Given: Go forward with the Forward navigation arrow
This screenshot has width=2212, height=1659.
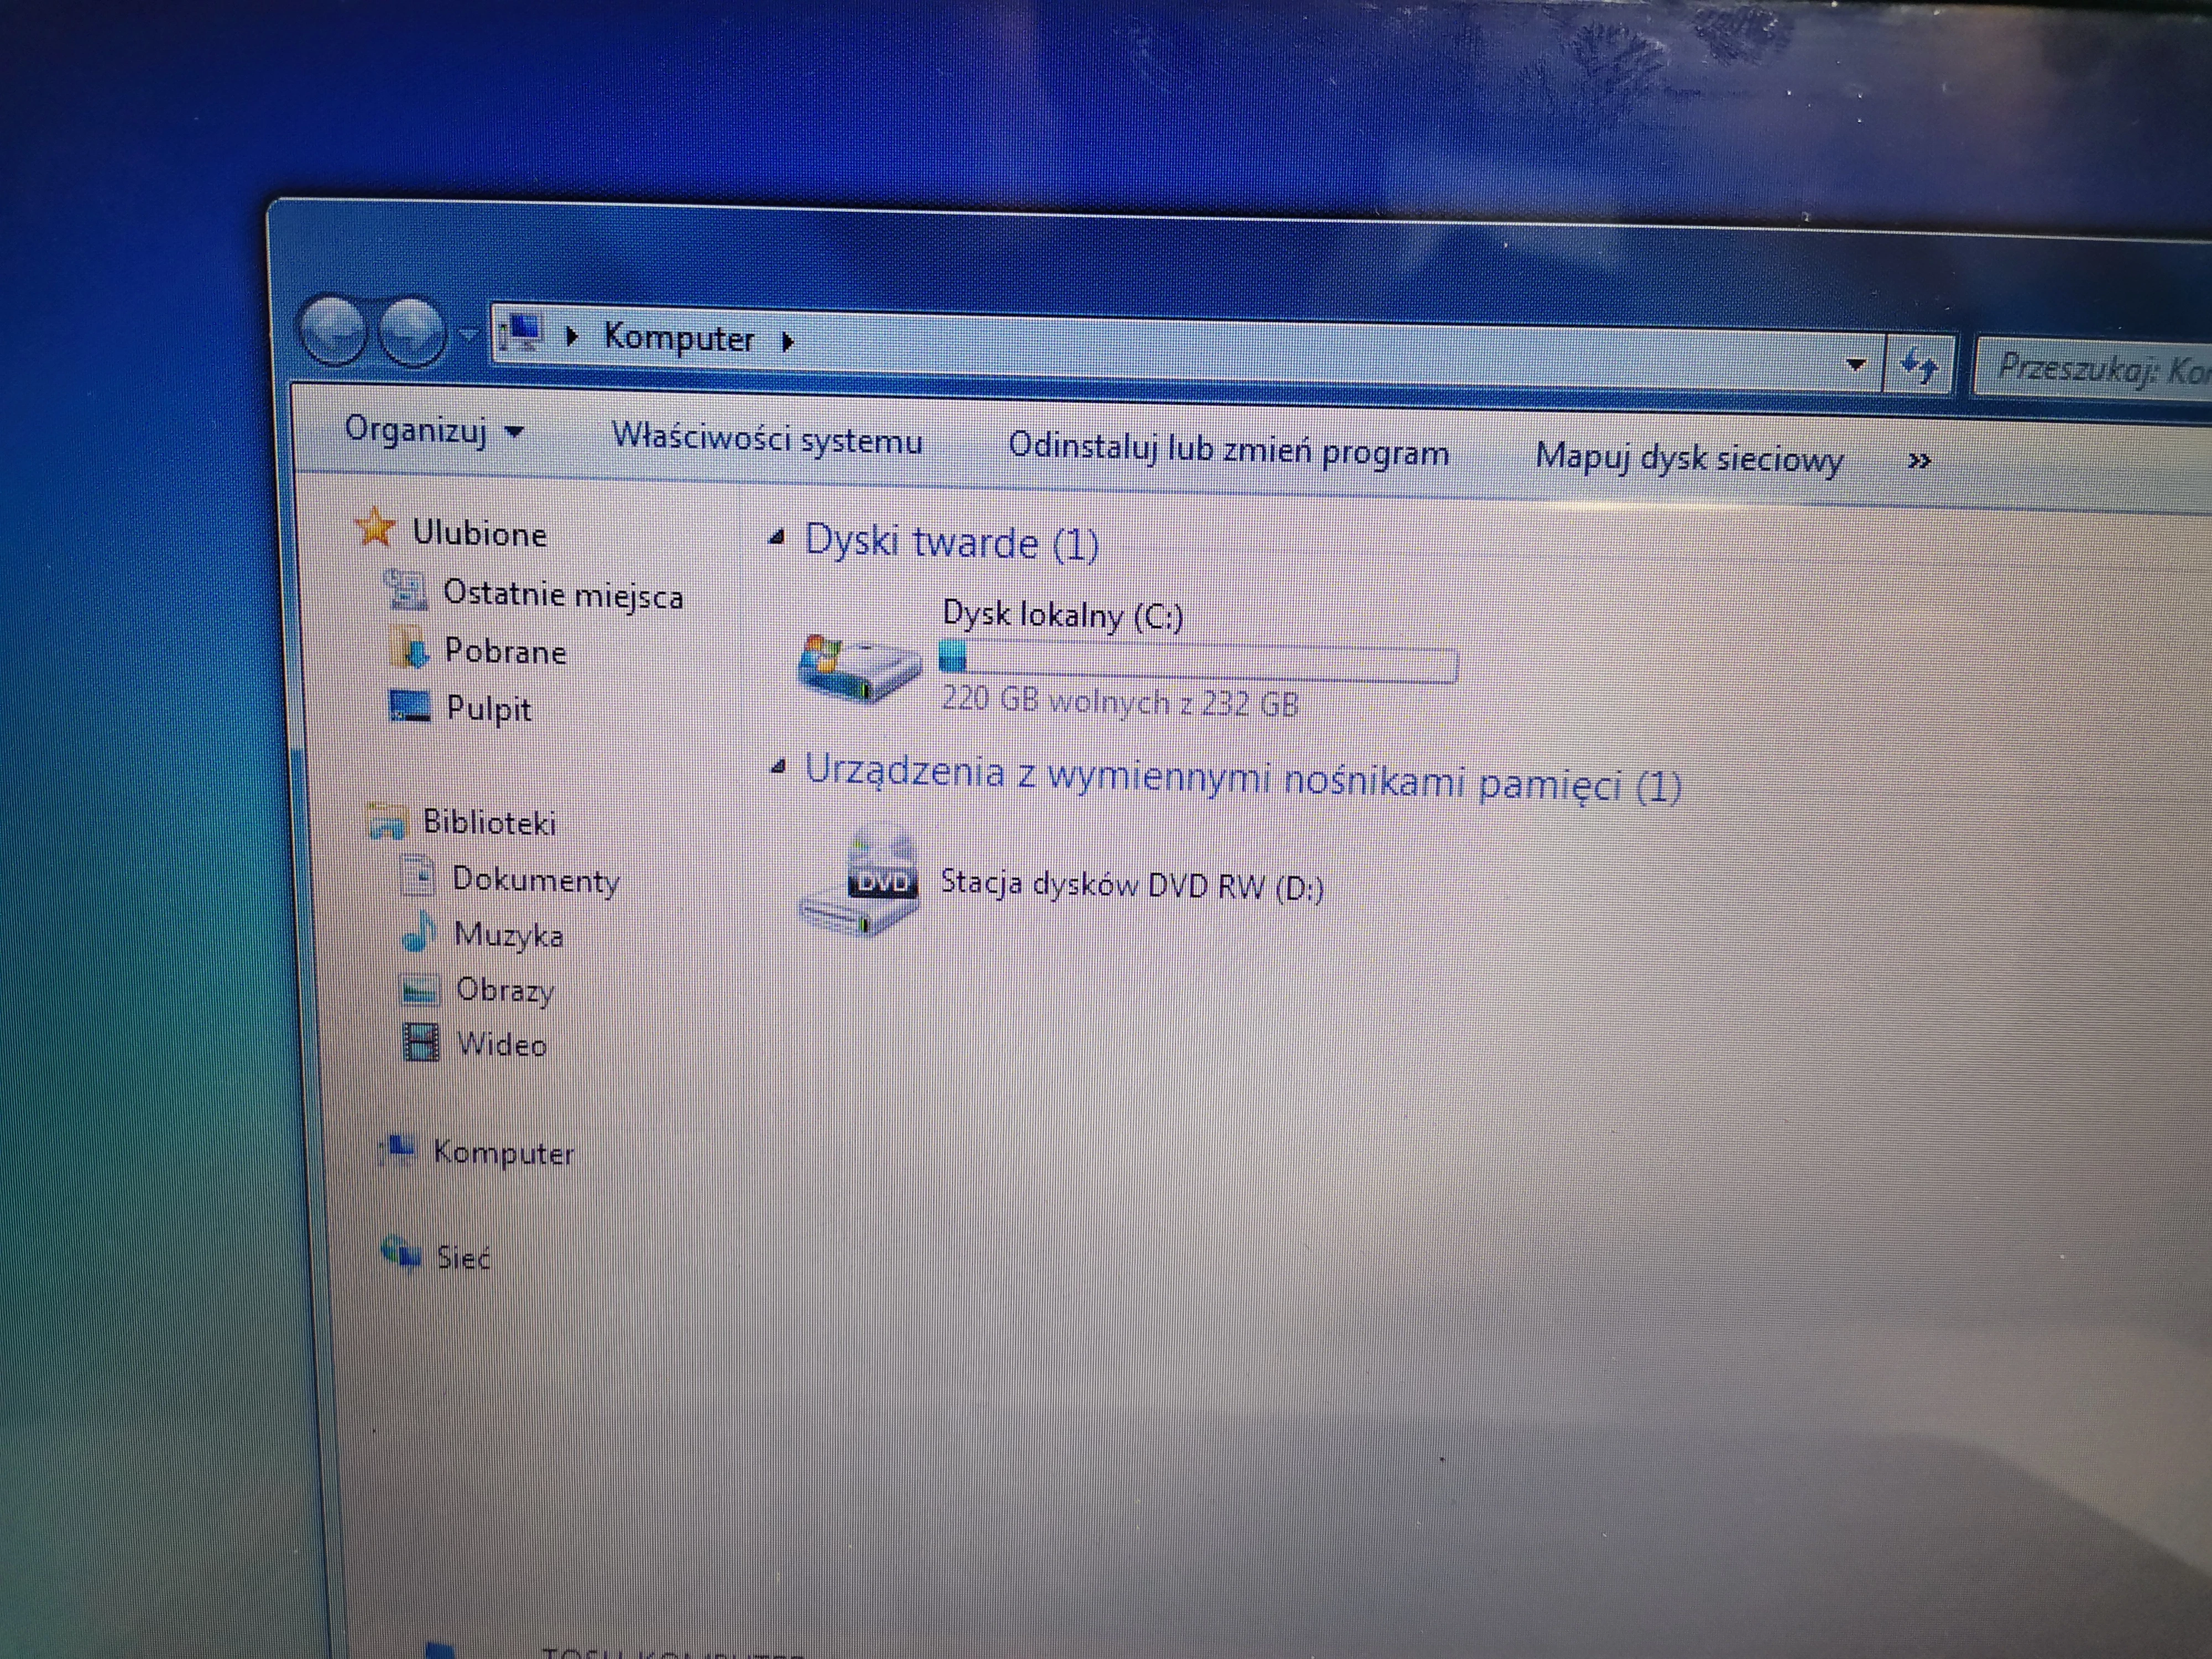Looking at the screenshot, I should (x=412, y=332).
